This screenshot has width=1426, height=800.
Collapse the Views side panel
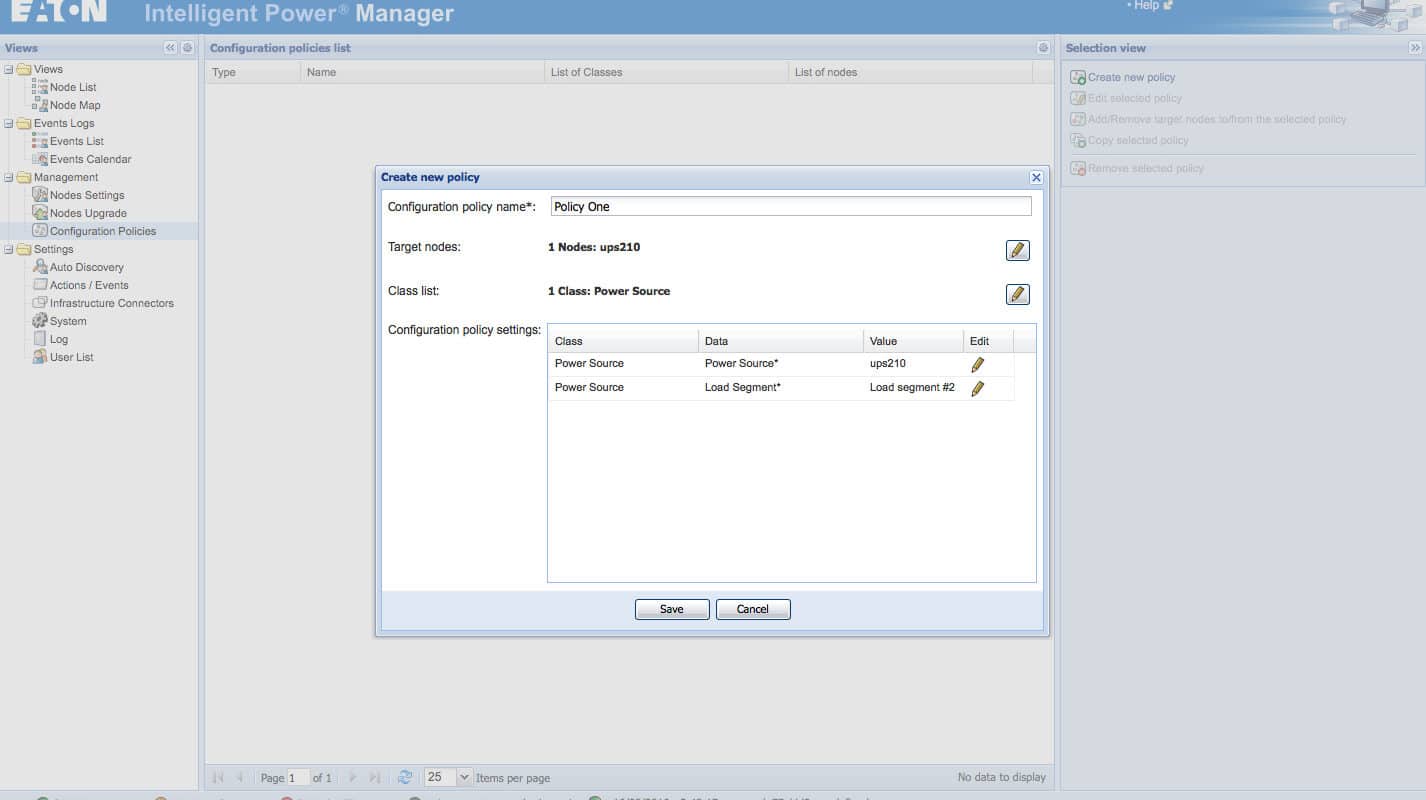[170, 48]
